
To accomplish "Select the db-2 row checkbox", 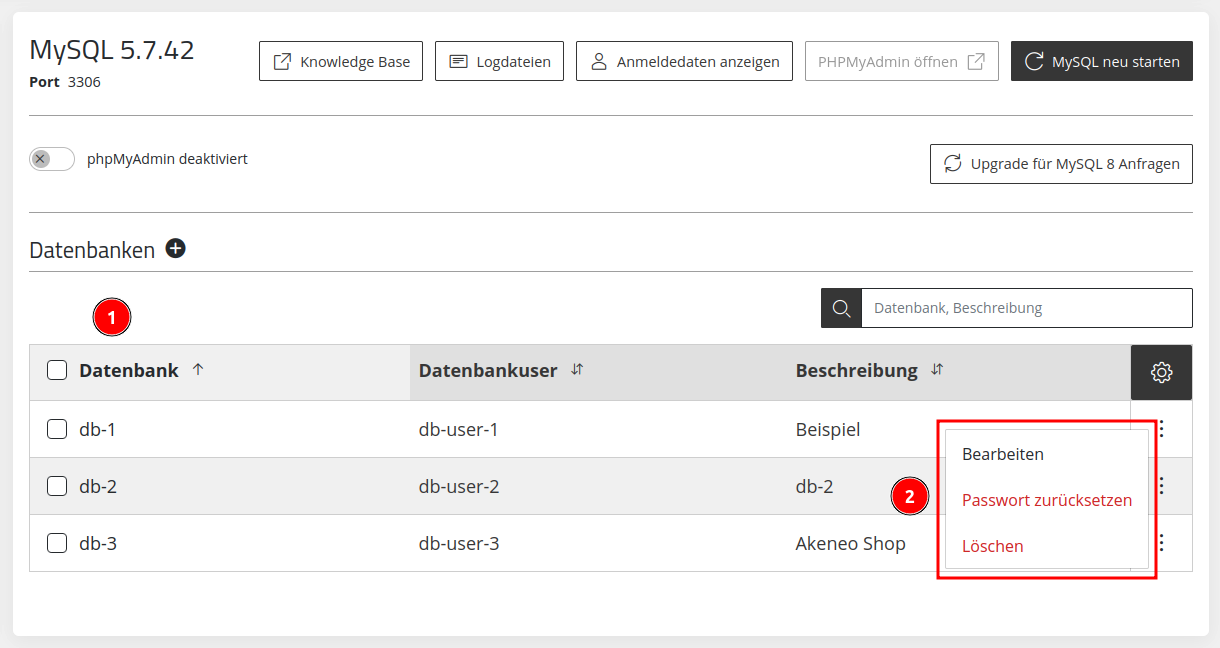I will pos(57,486).
